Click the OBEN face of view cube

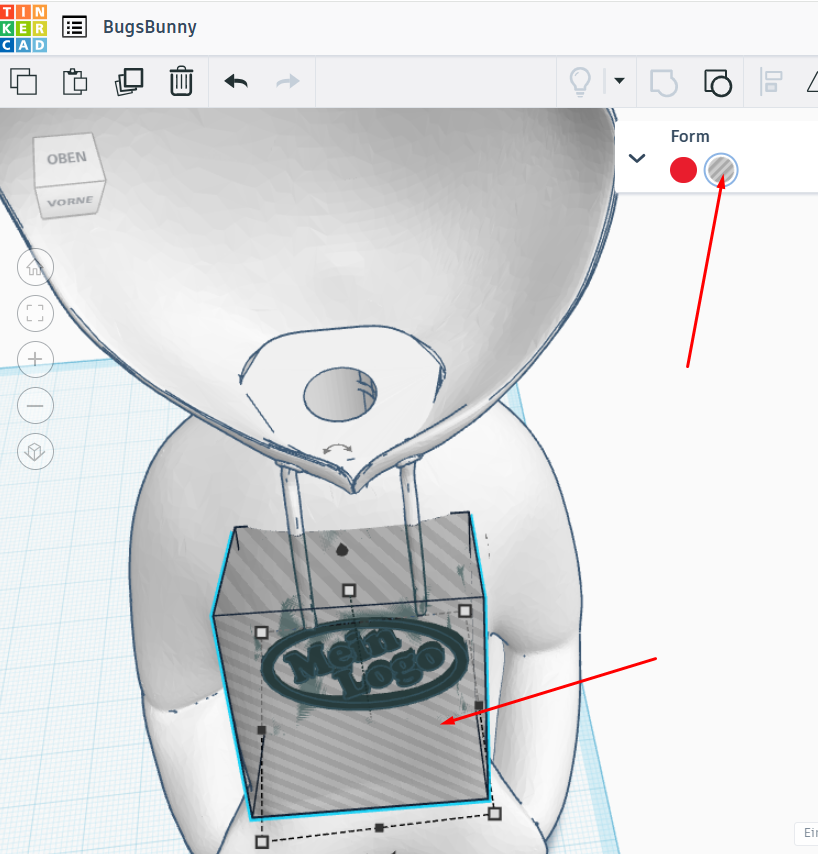pos(67,158)
